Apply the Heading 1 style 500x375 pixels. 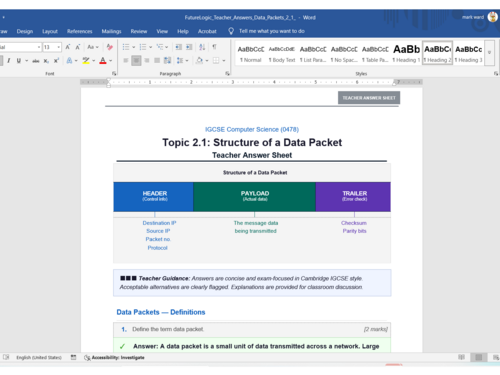pos(406,53)
